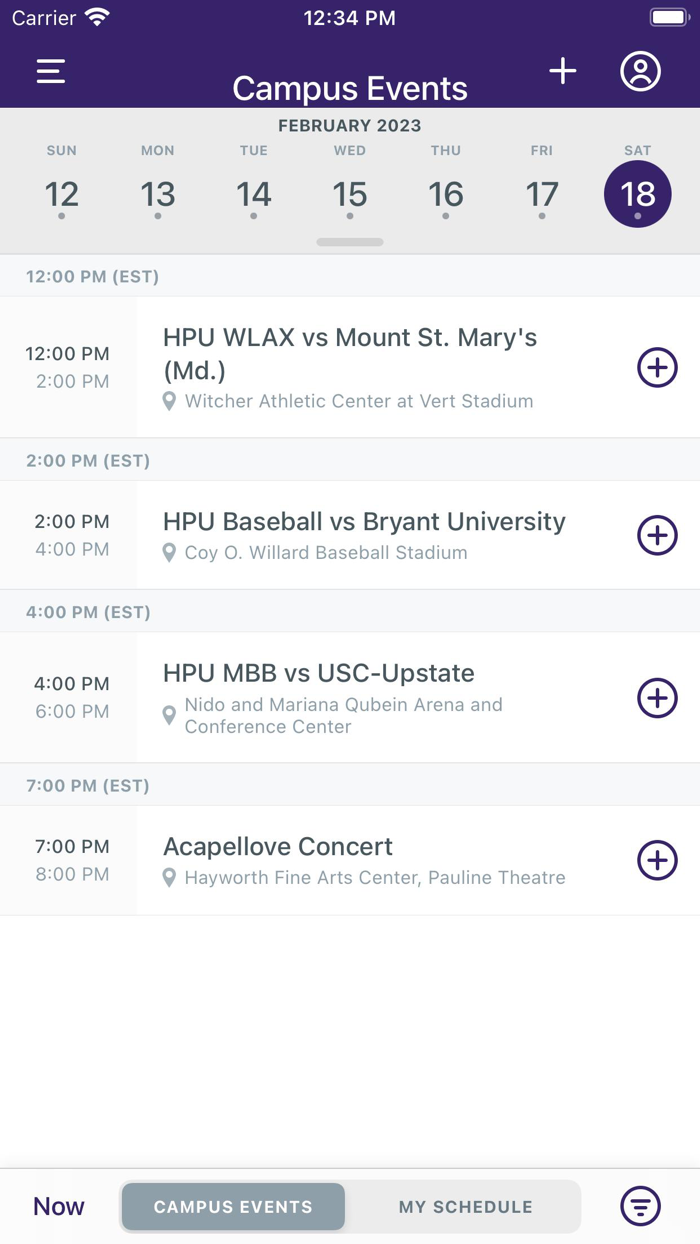Select Wednesday February 15
This screenshot has width=700, height=1244.
(x=350, y=194)
